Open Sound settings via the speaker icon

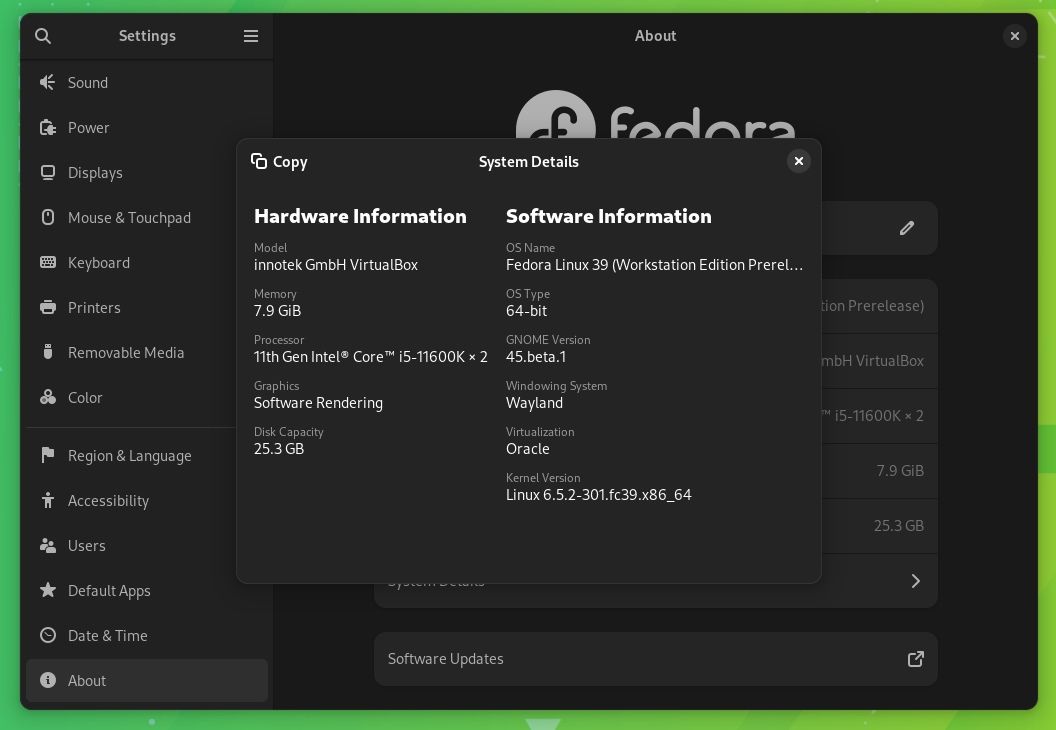point(47,82)
